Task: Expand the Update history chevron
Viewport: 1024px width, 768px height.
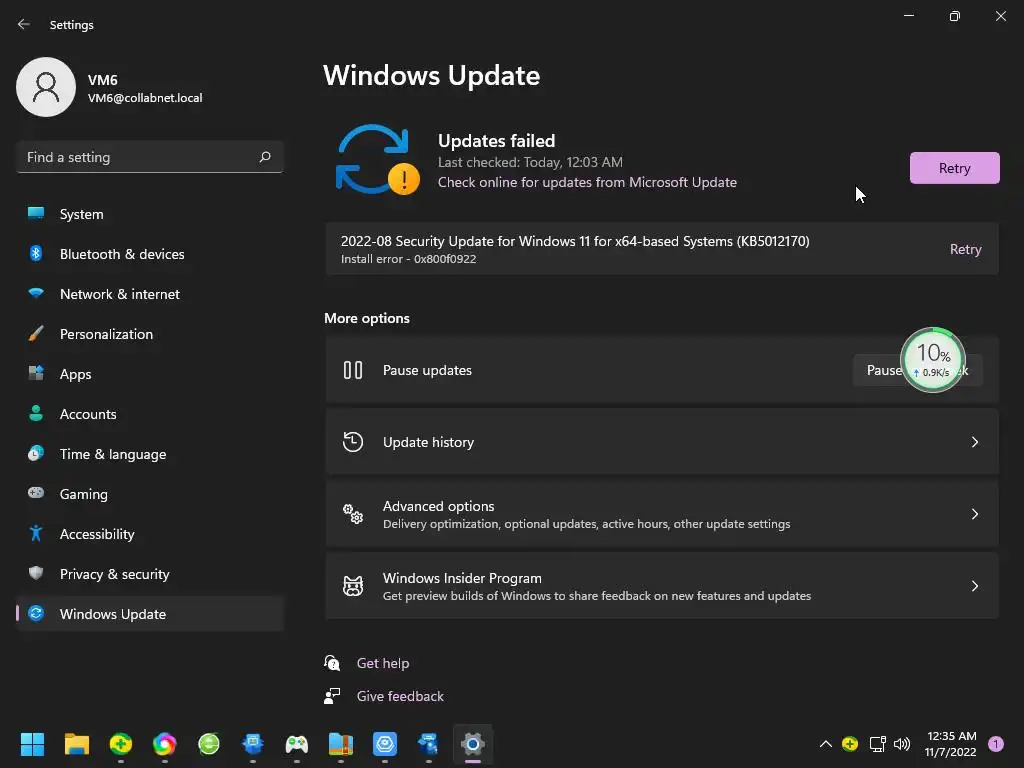Action: pos(974,442)
